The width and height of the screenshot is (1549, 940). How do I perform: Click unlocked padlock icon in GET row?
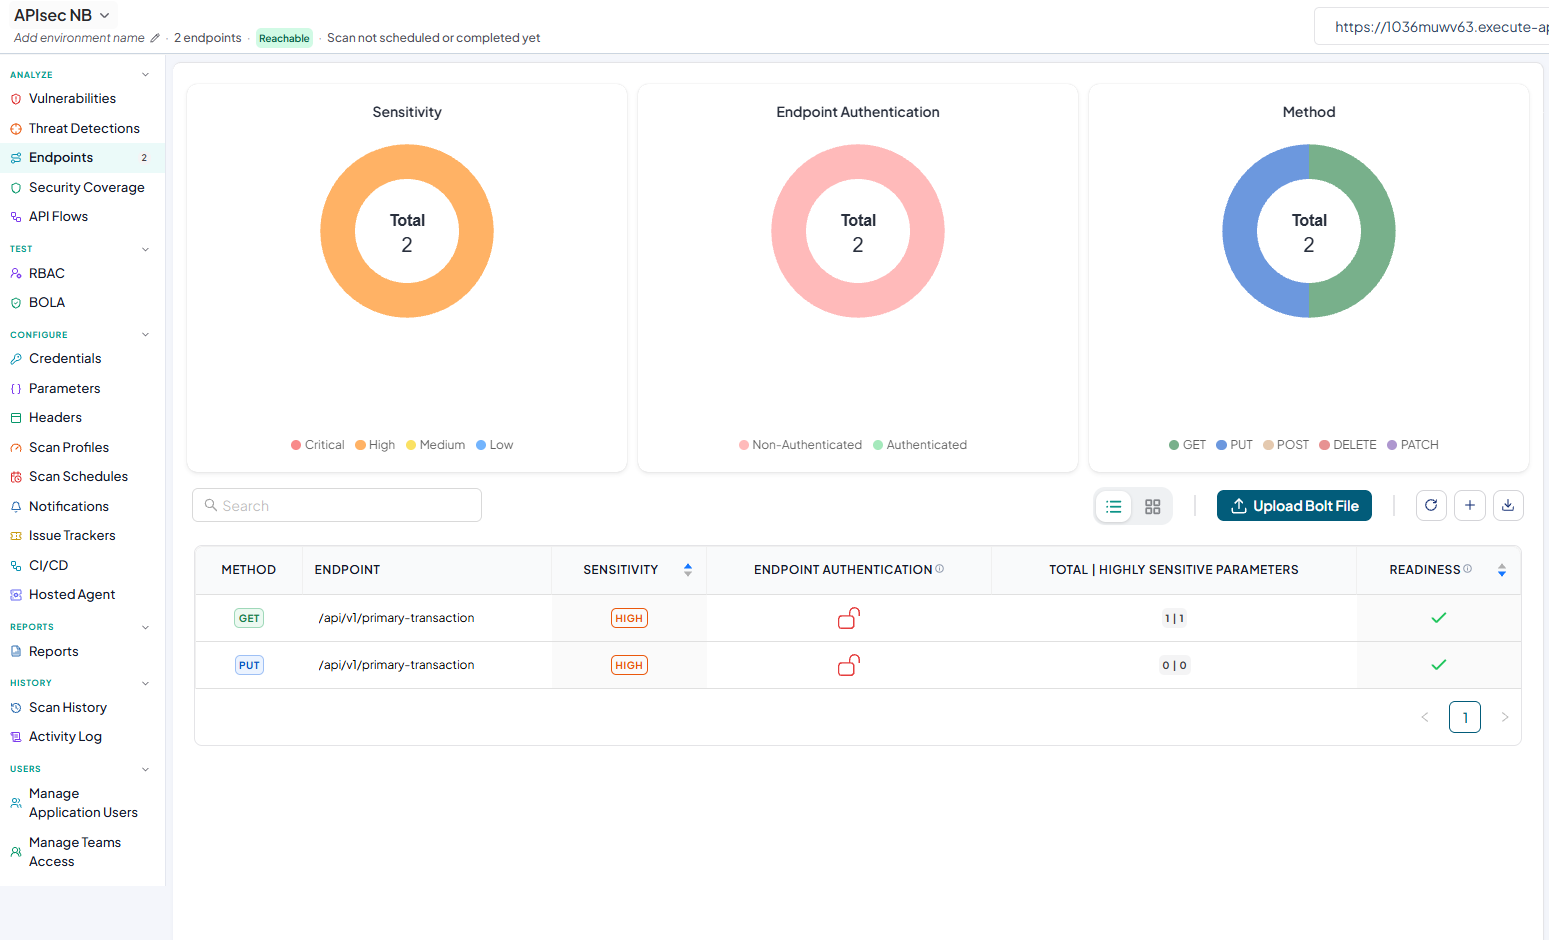coord(849,618)
